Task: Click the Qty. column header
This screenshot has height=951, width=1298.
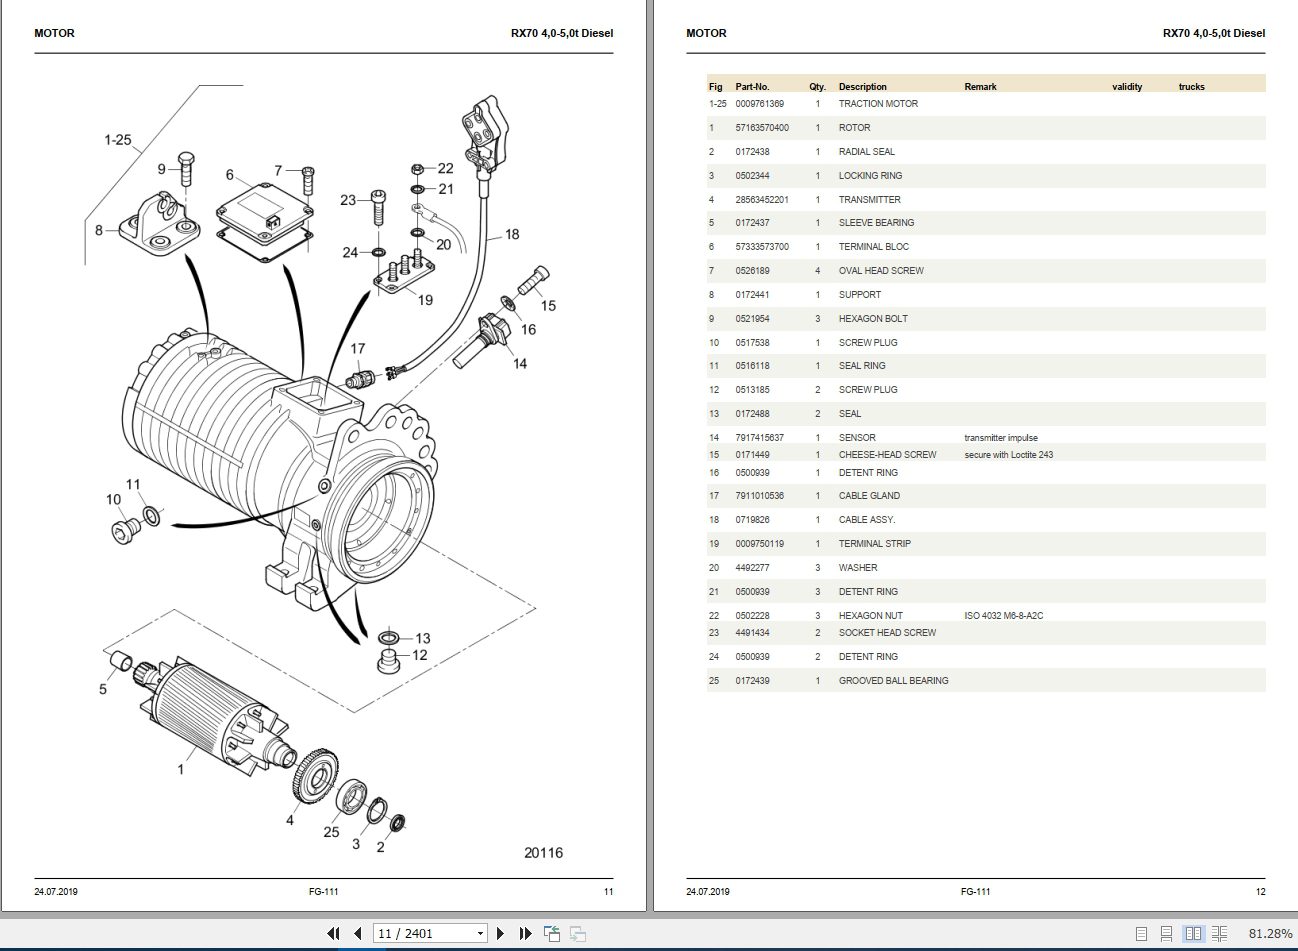Action: (818, 87)
